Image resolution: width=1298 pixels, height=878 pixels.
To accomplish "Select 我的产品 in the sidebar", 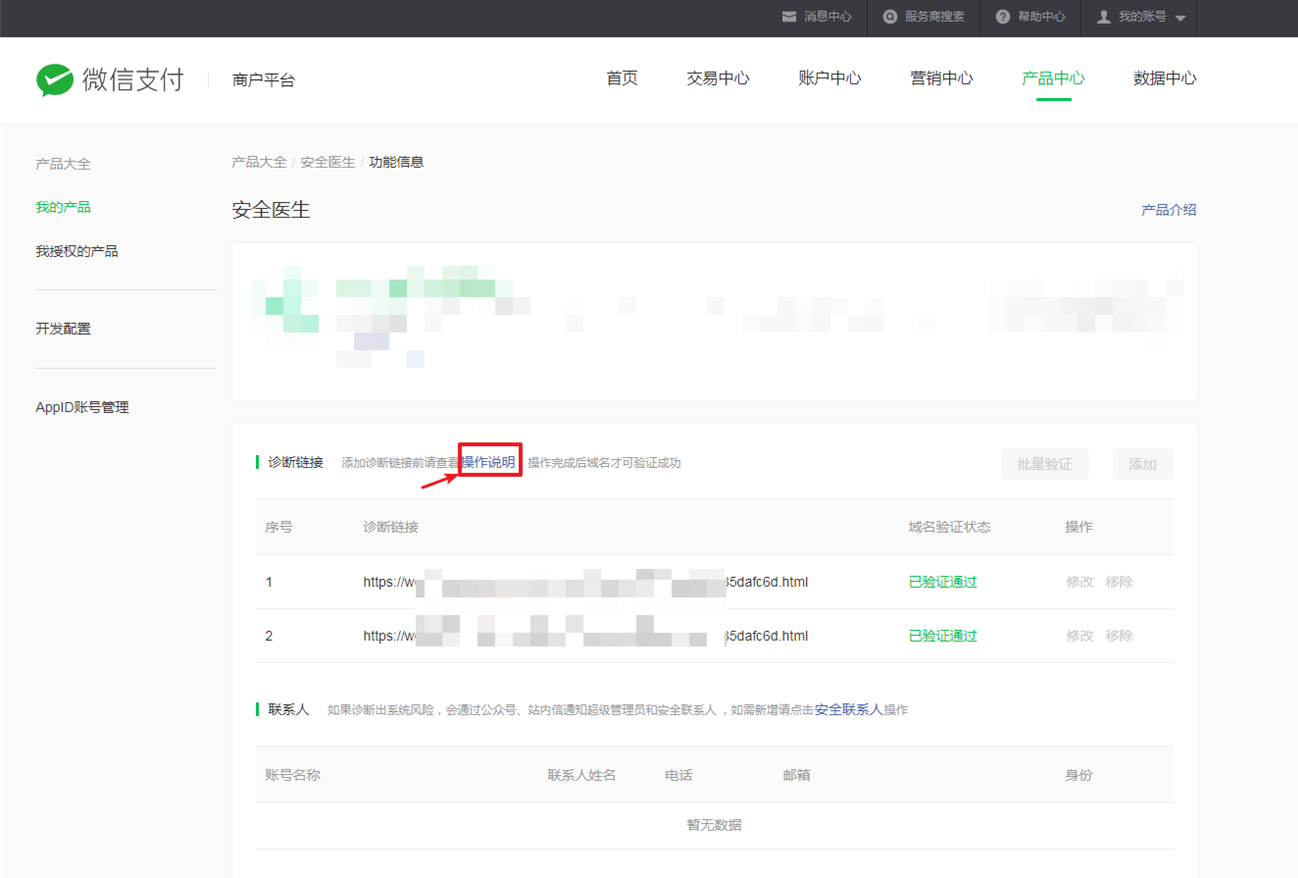I will [x=63, y=207].
